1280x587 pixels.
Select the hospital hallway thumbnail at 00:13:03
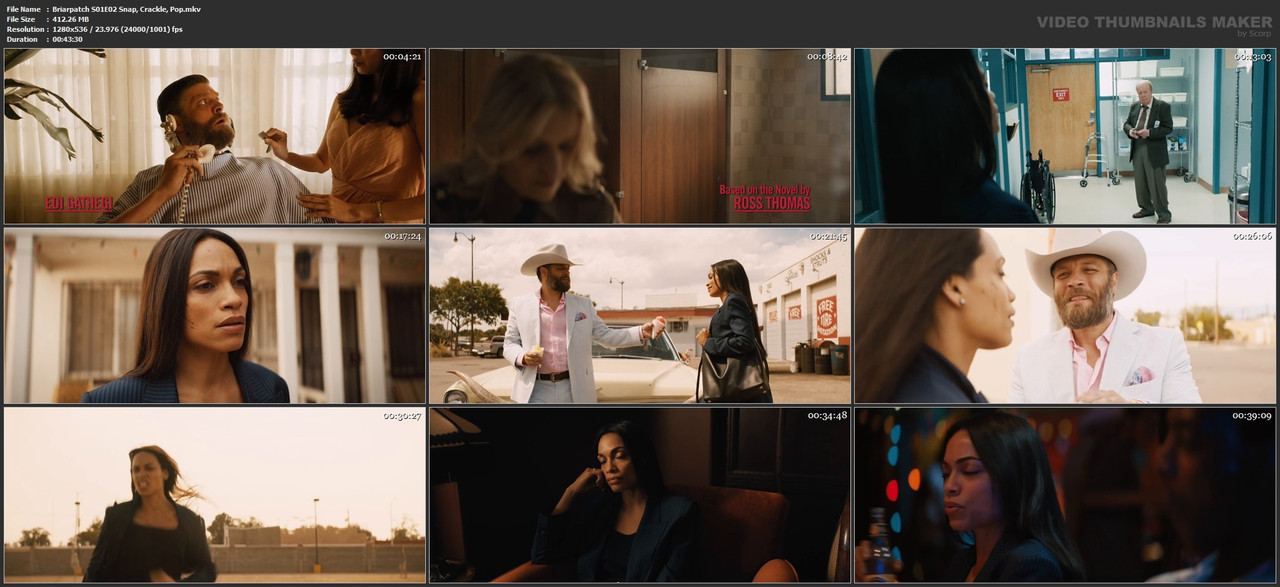tap(1065, 136)
